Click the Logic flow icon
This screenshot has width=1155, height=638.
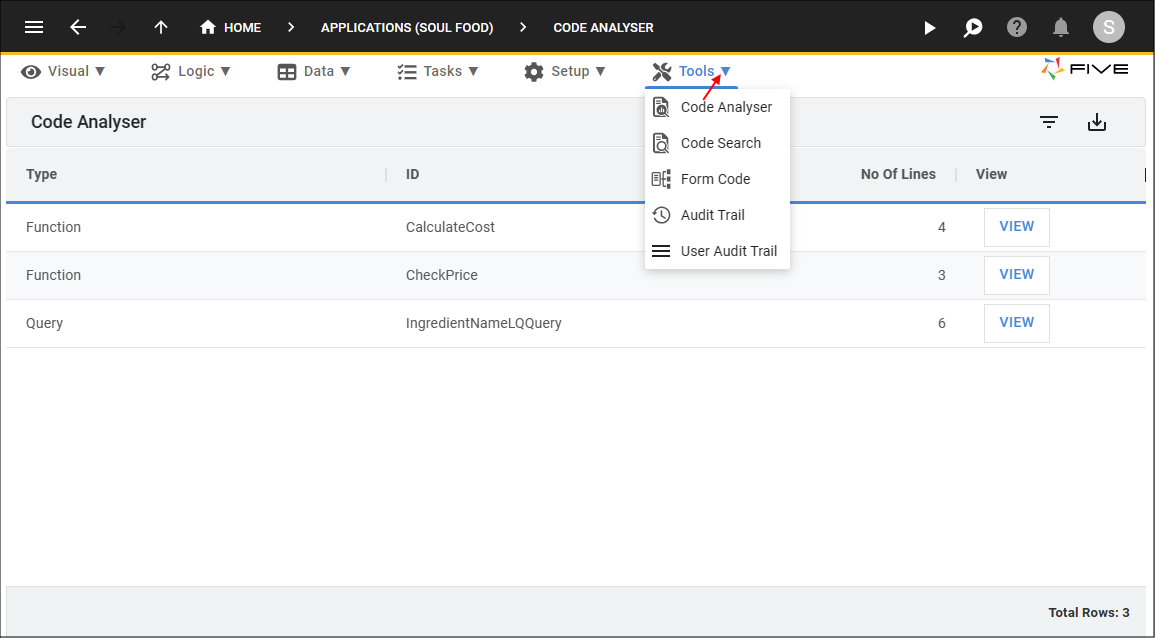pos(161,71)
